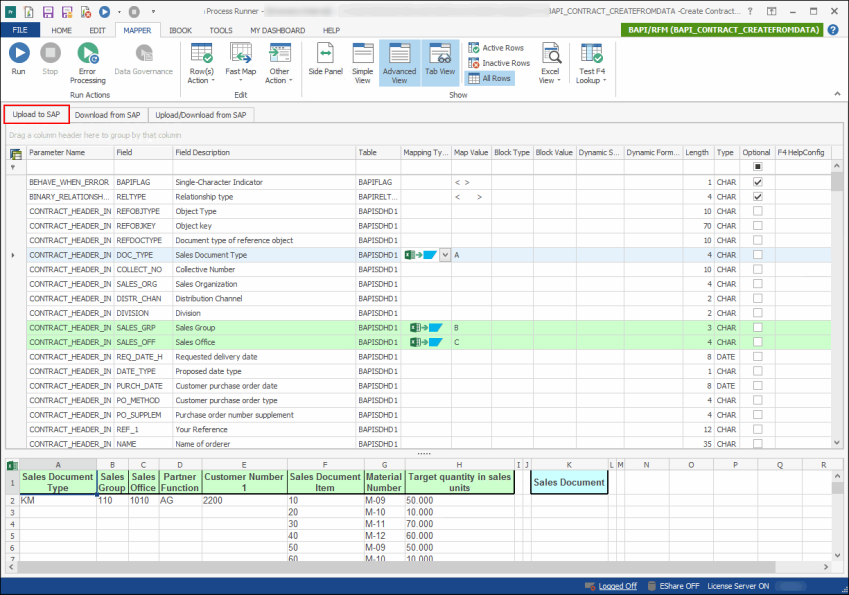Screen dimensions: 849x595
Task: Select Excel column E header
Action: click(244, 465)
